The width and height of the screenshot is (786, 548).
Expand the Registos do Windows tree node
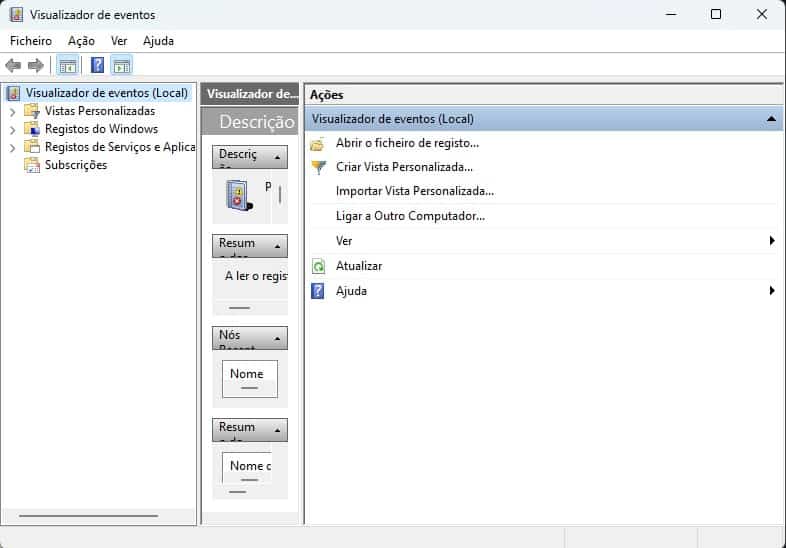(13, 130)
